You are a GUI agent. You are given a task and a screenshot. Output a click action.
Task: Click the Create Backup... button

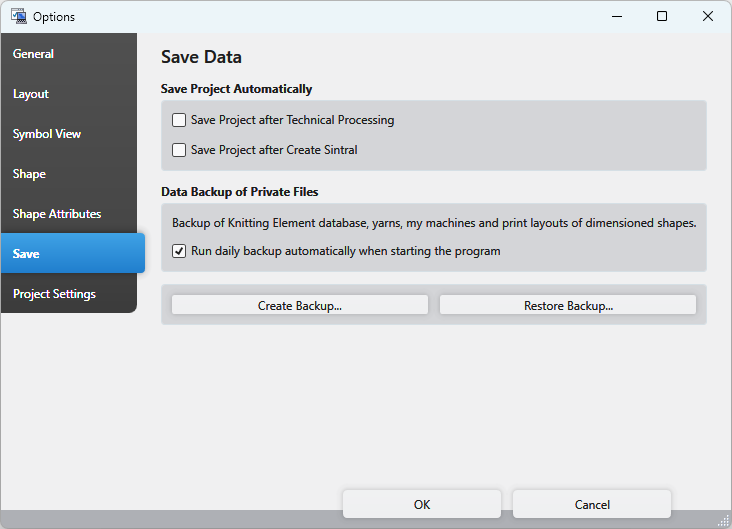300,306
